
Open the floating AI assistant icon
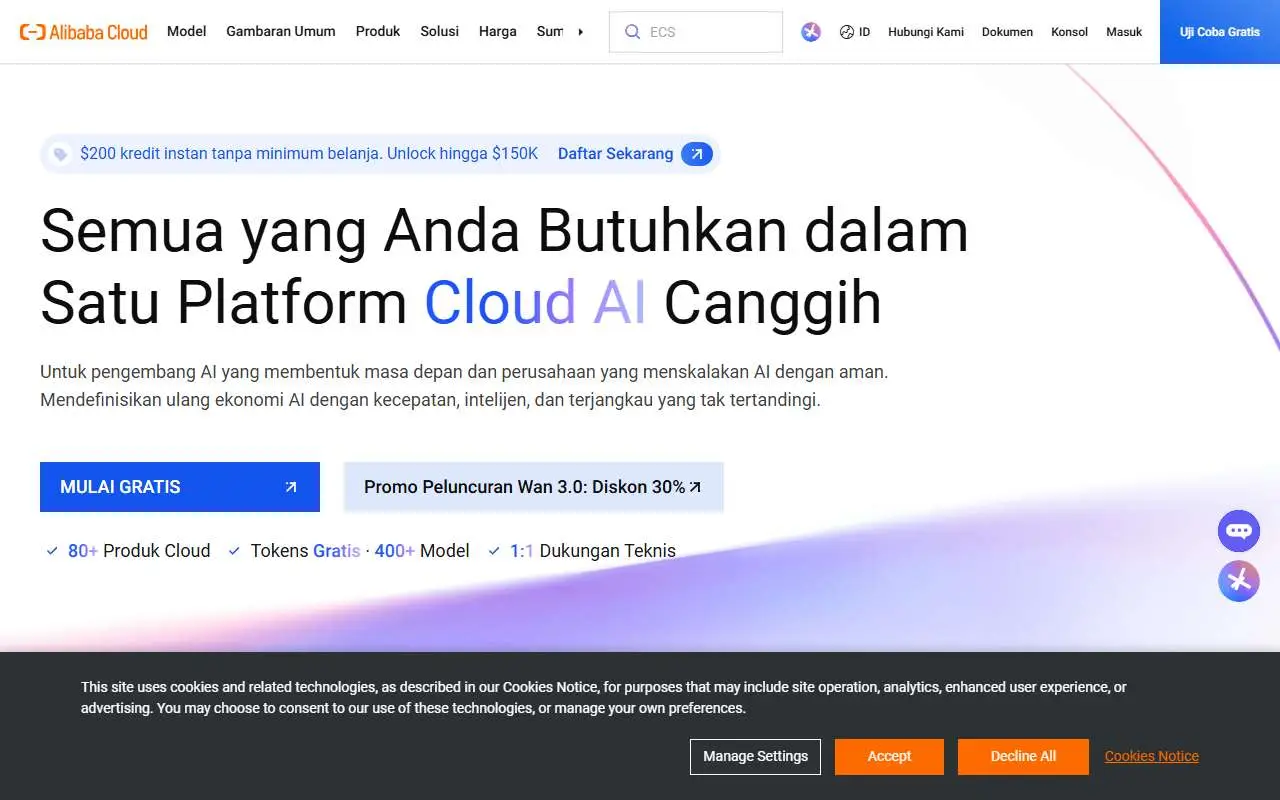[x=1239, y=581]
